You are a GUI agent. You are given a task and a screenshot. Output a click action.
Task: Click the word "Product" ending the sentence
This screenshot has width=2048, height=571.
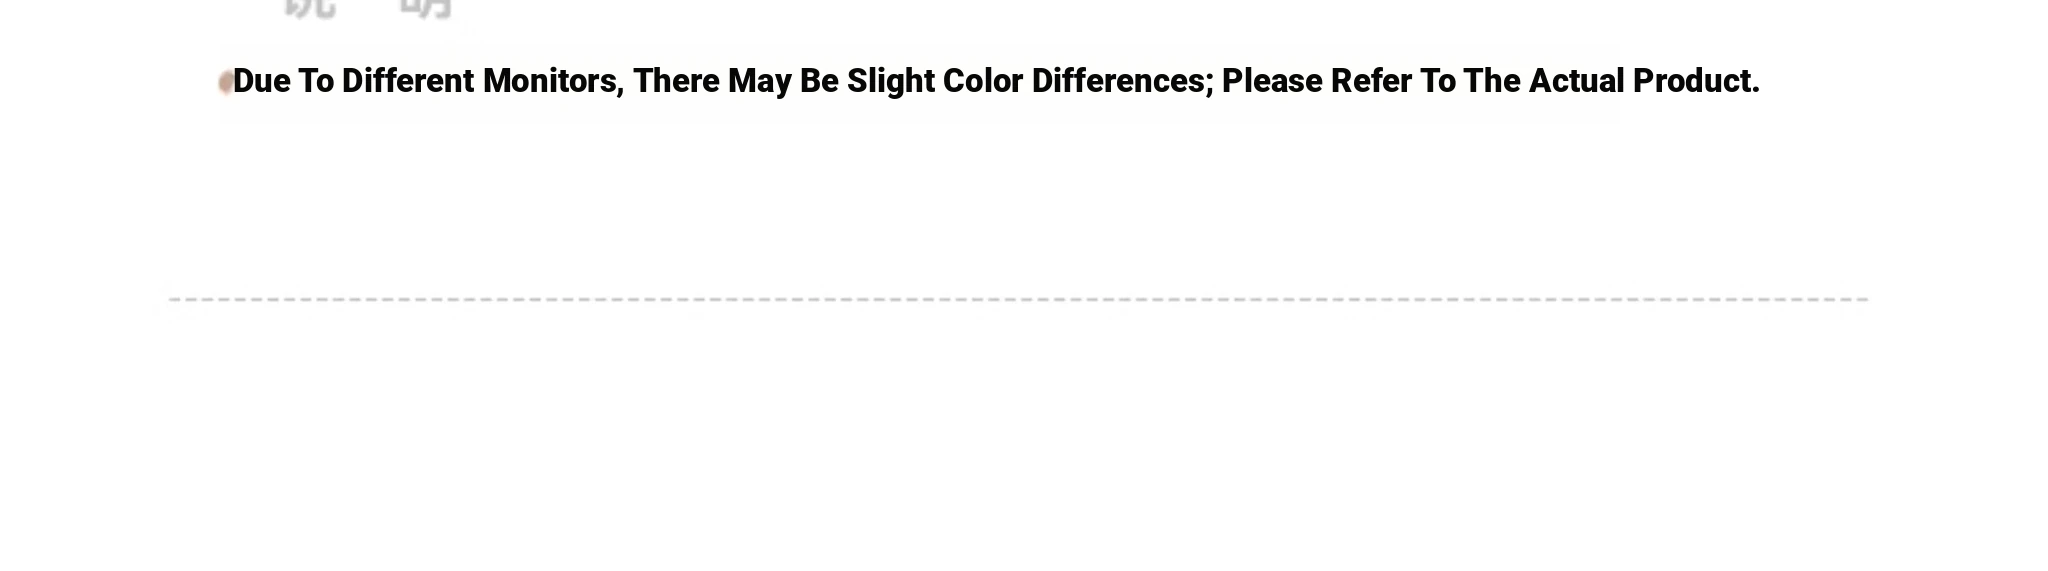point(1693,81)
